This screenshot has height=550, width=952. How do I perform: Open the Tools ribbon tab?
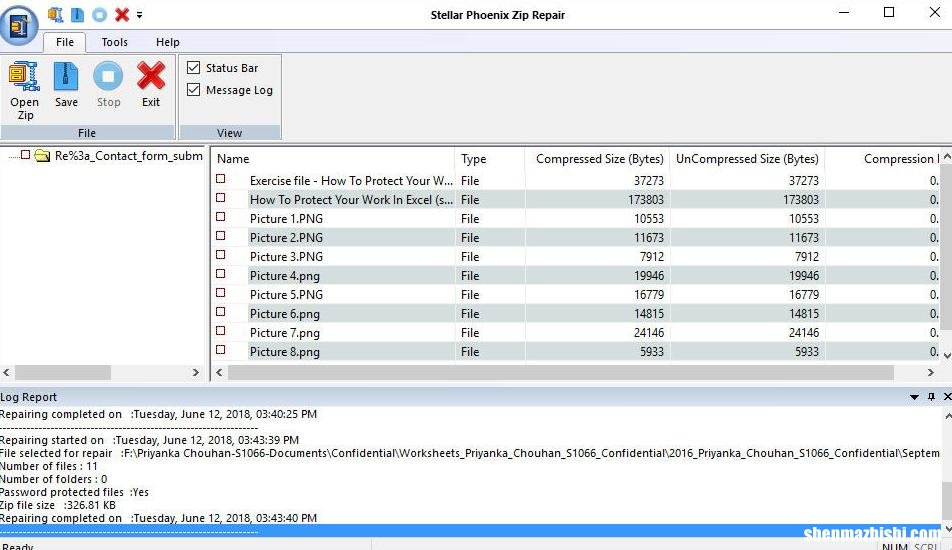click(114, 42)
